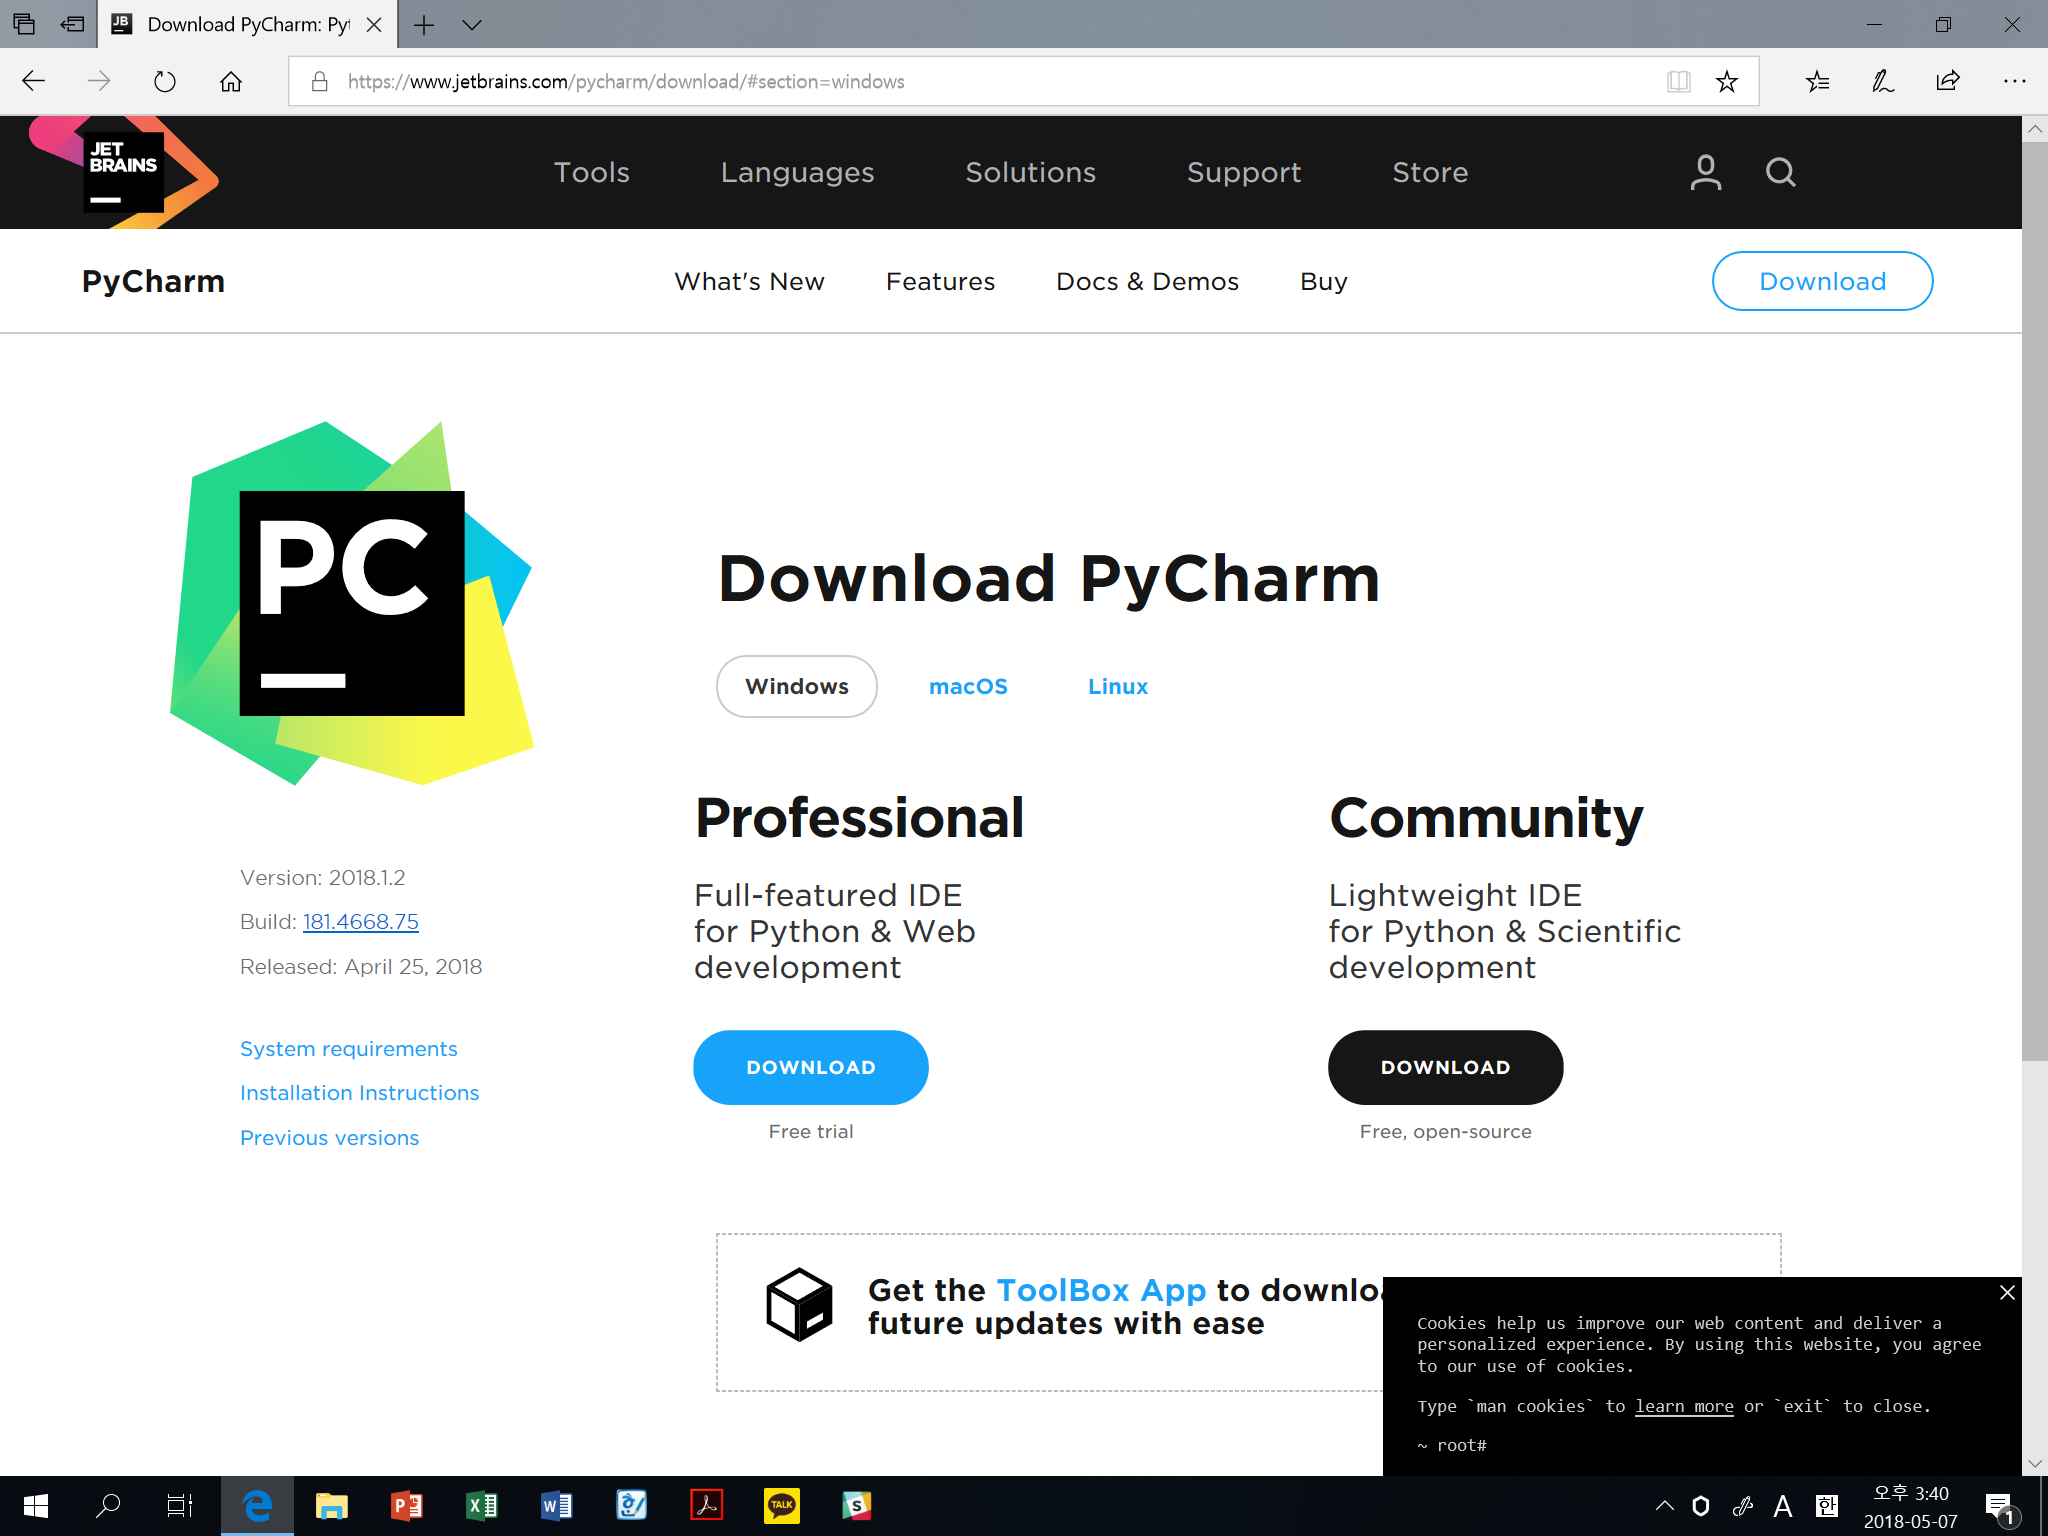This screenshot has width=2048, height=1536.
Task: Click the JetBrains logo
Action: click(122, 172)
